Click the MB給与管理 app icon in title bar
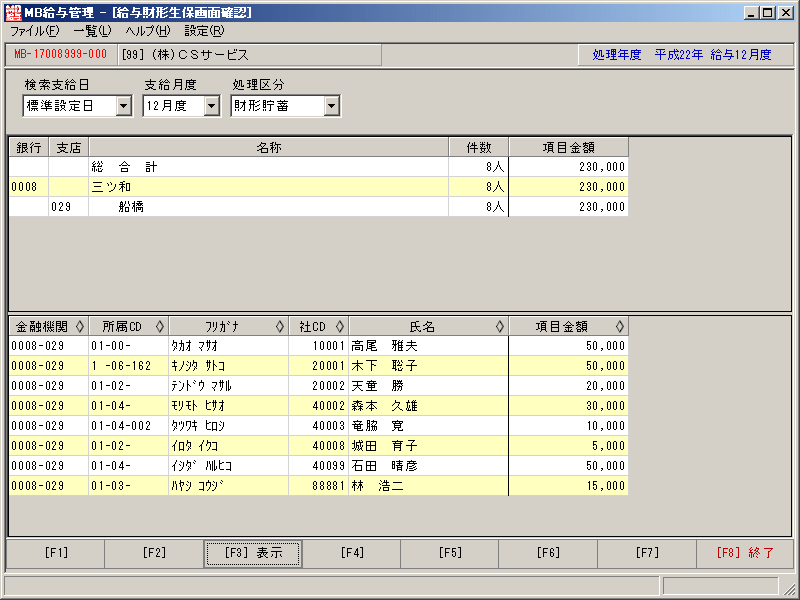 click(13, 13)
